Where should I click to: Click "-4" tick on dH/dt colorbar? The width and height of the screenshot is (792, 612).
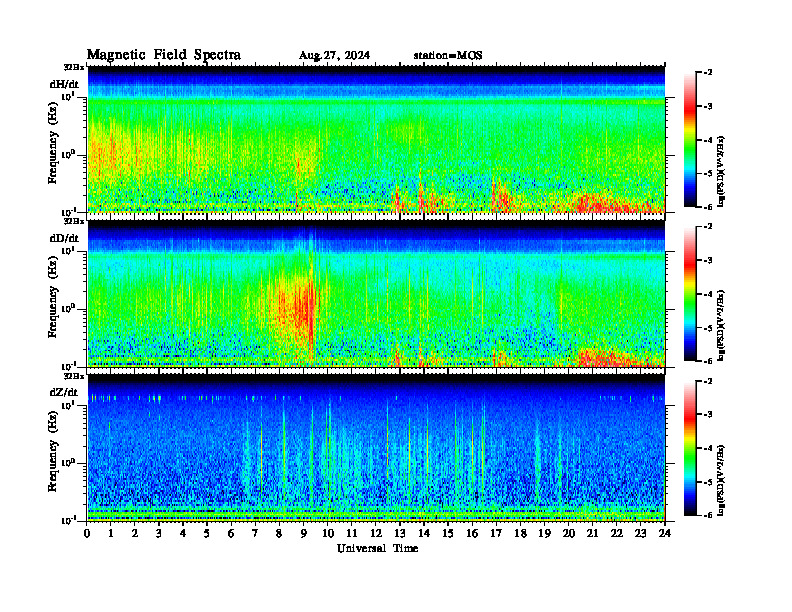708,140
